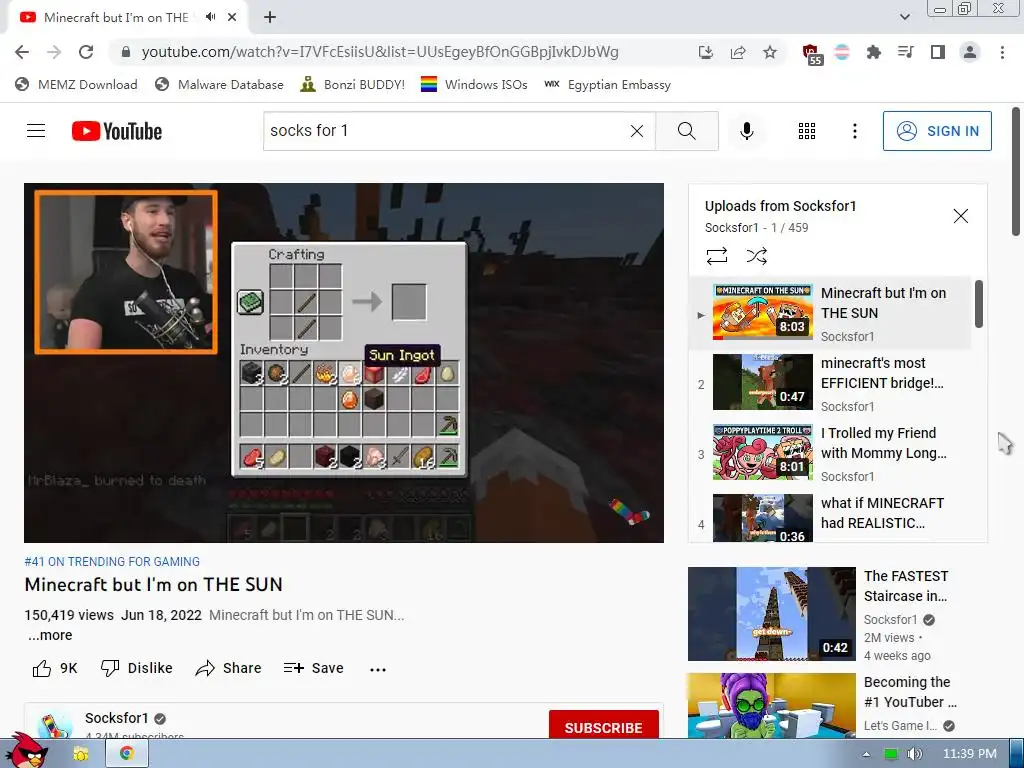The width and height of the screenshot is (1024, 768).
Task: Click the Socksfor1 sock watermark in video
Action: [630, 512]
